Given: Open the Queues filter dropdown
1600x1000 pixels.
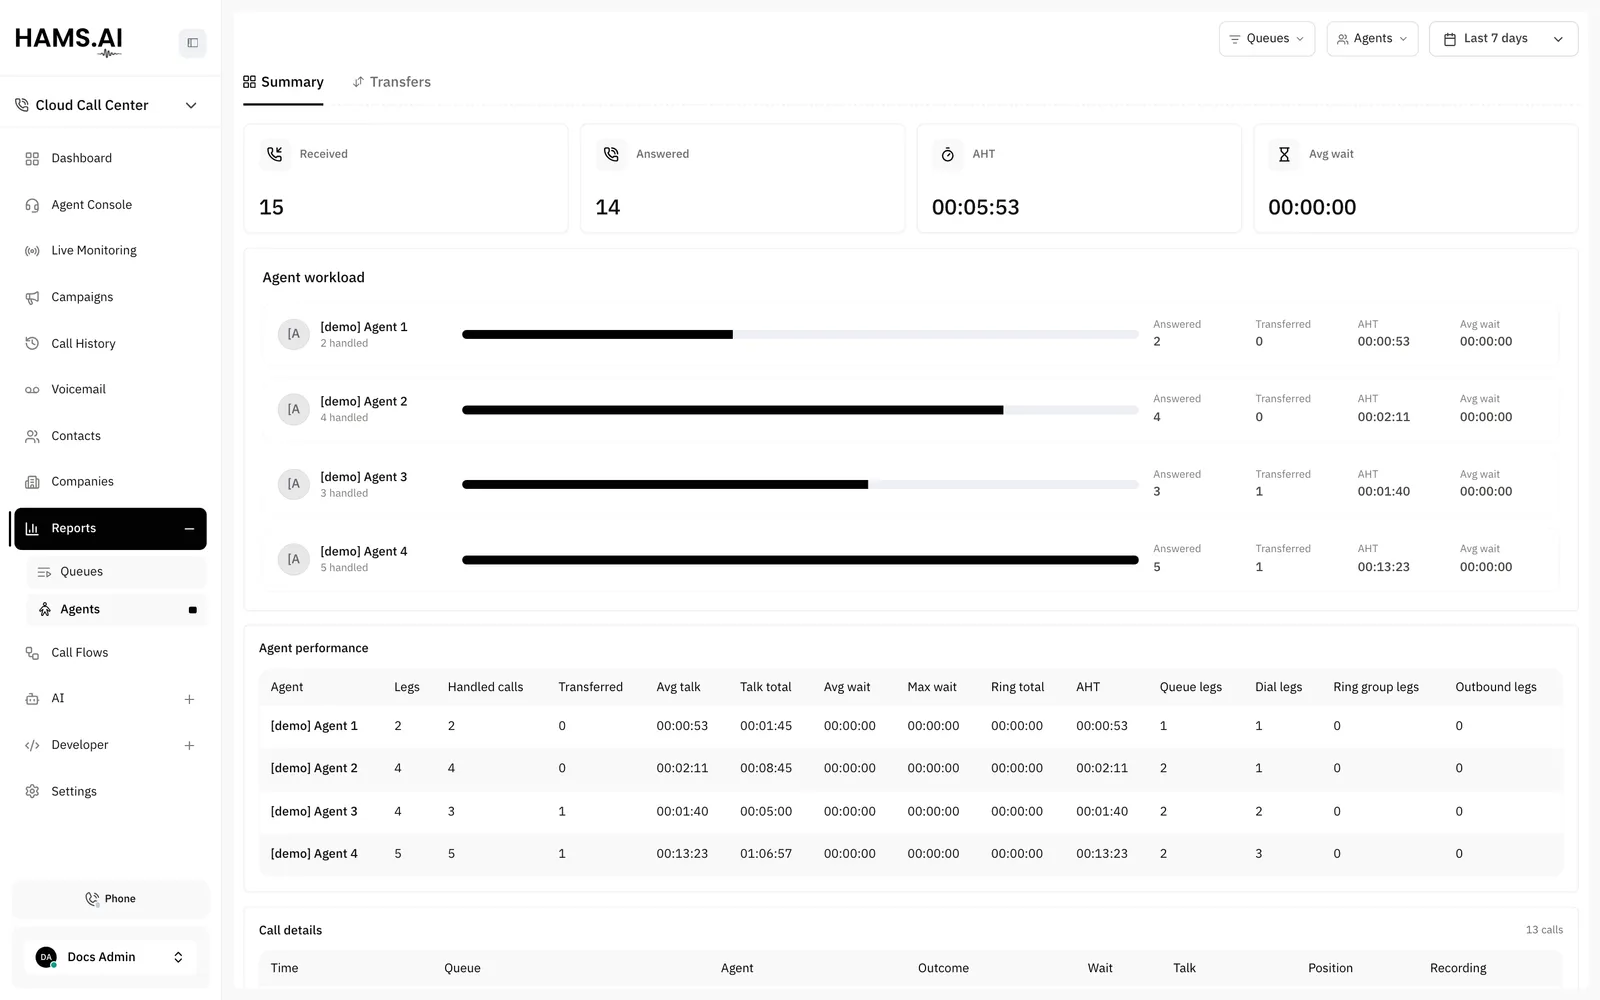Looking at the screenshot, I should (1266, 39).
